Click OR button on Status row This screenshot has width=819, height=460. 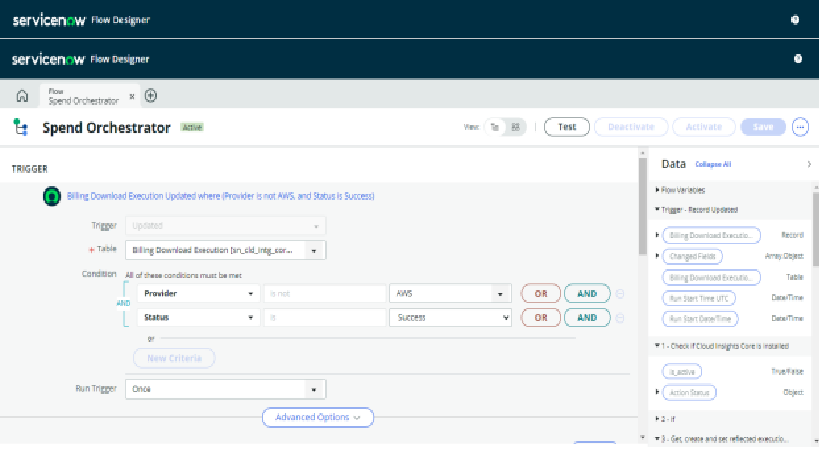[541, 317]
